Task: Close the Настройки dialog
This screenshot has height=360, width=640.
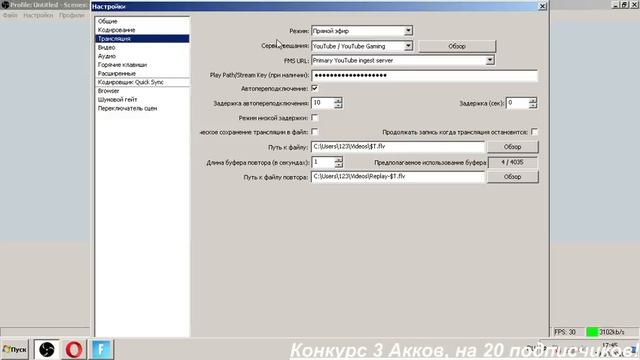Action: click(x=542, y=6)
